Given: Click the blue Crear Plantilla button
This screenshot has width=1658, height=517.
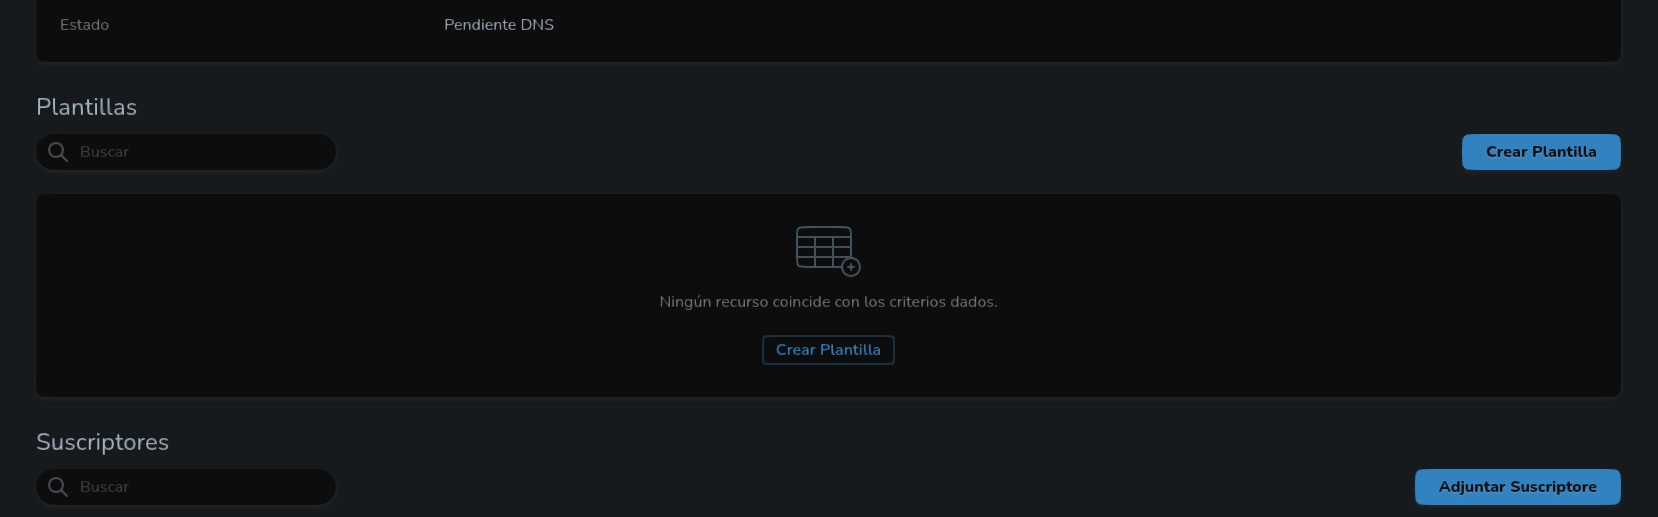Looking at the screenshot, I should [1541, 152].
